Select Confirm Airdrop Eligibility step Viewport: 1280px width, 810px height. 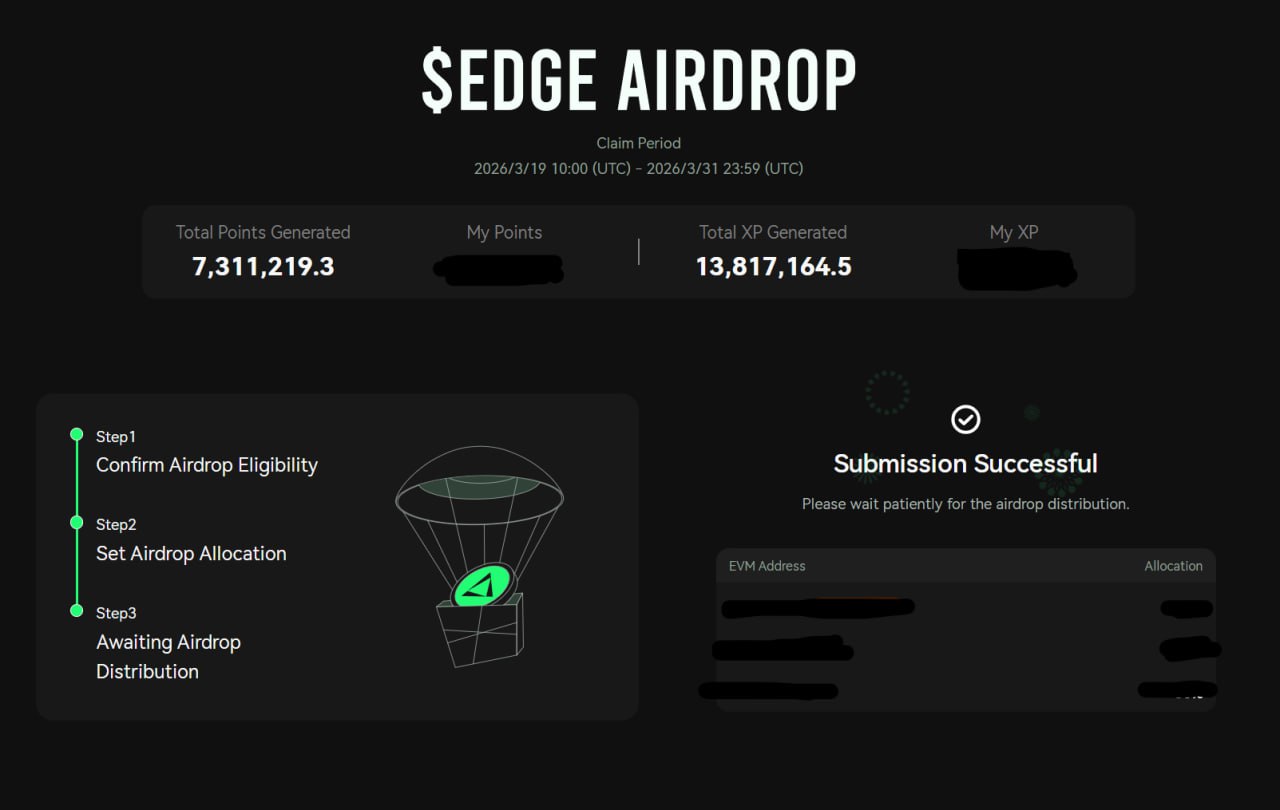pyautogui.click(x=206, y=465)
